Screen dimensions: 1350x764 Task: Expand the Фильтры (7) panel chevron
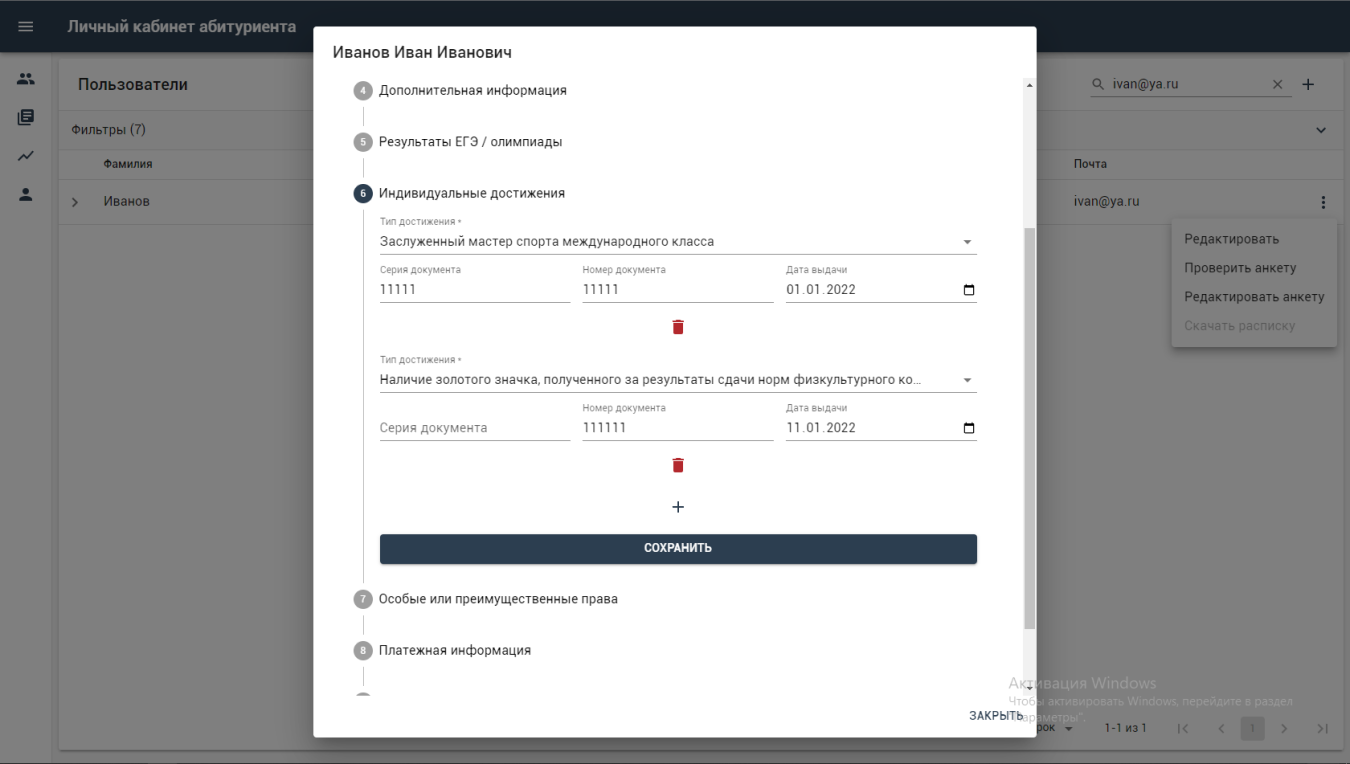[1321, 130]
